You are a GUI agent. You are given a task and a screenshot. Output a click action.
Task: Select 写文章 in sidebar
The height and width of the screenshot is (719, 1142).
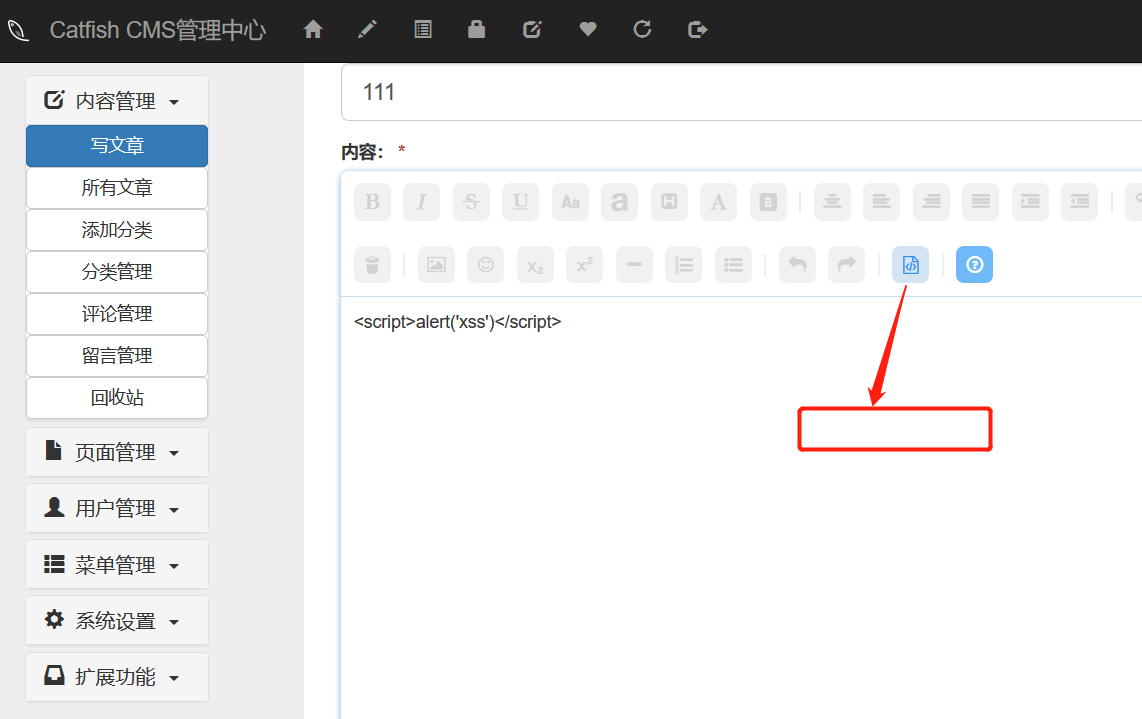point(117,146)
